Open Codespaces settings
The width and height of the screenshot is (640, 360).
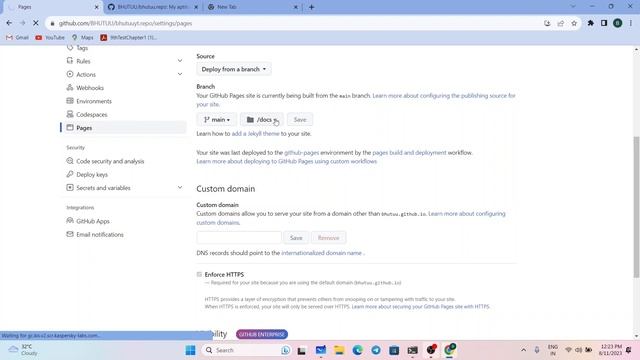[91, 115]
